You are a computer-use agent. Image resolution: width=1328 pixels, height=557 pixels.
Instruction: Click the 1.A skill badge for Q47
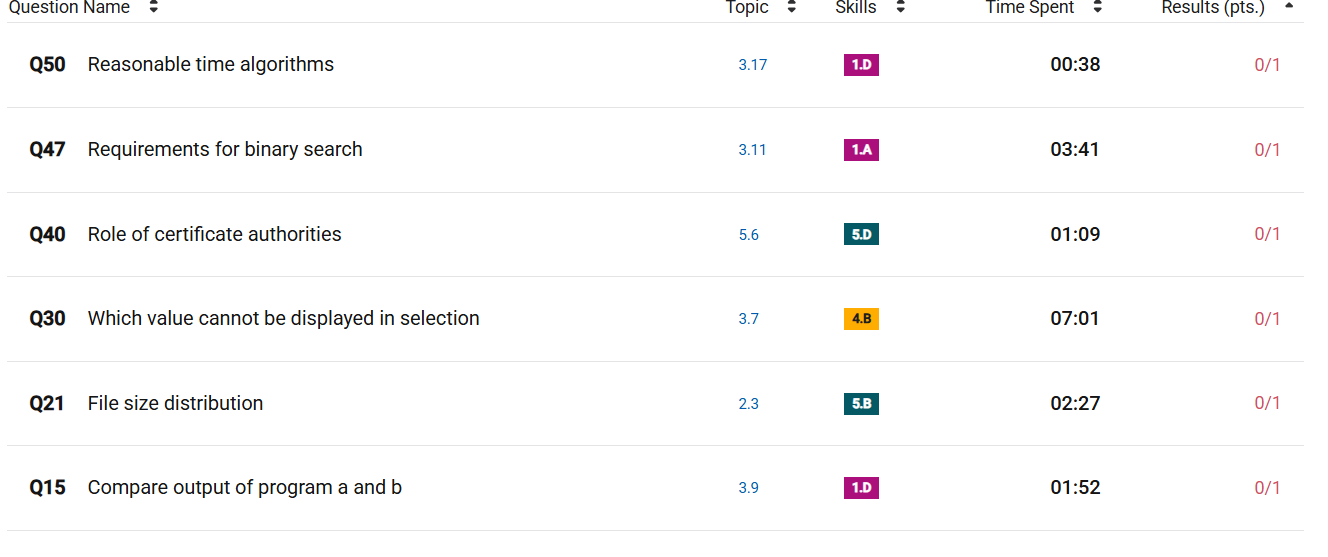coord(861,150)
